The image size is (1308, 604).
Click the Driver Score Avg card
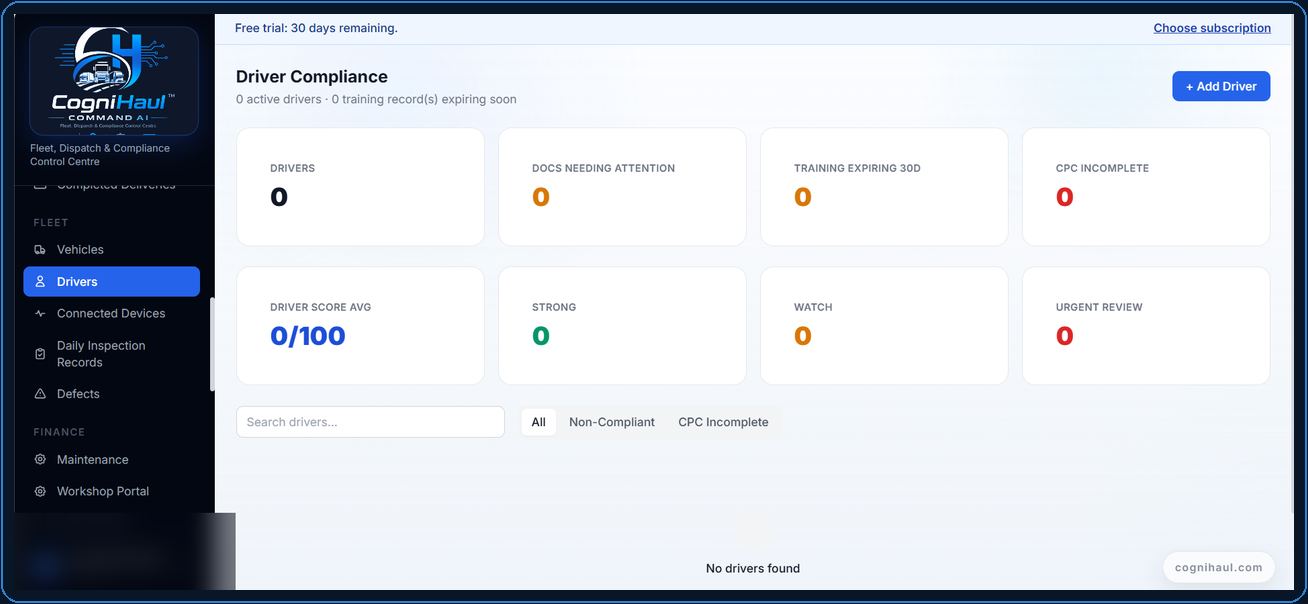(360, 326)
